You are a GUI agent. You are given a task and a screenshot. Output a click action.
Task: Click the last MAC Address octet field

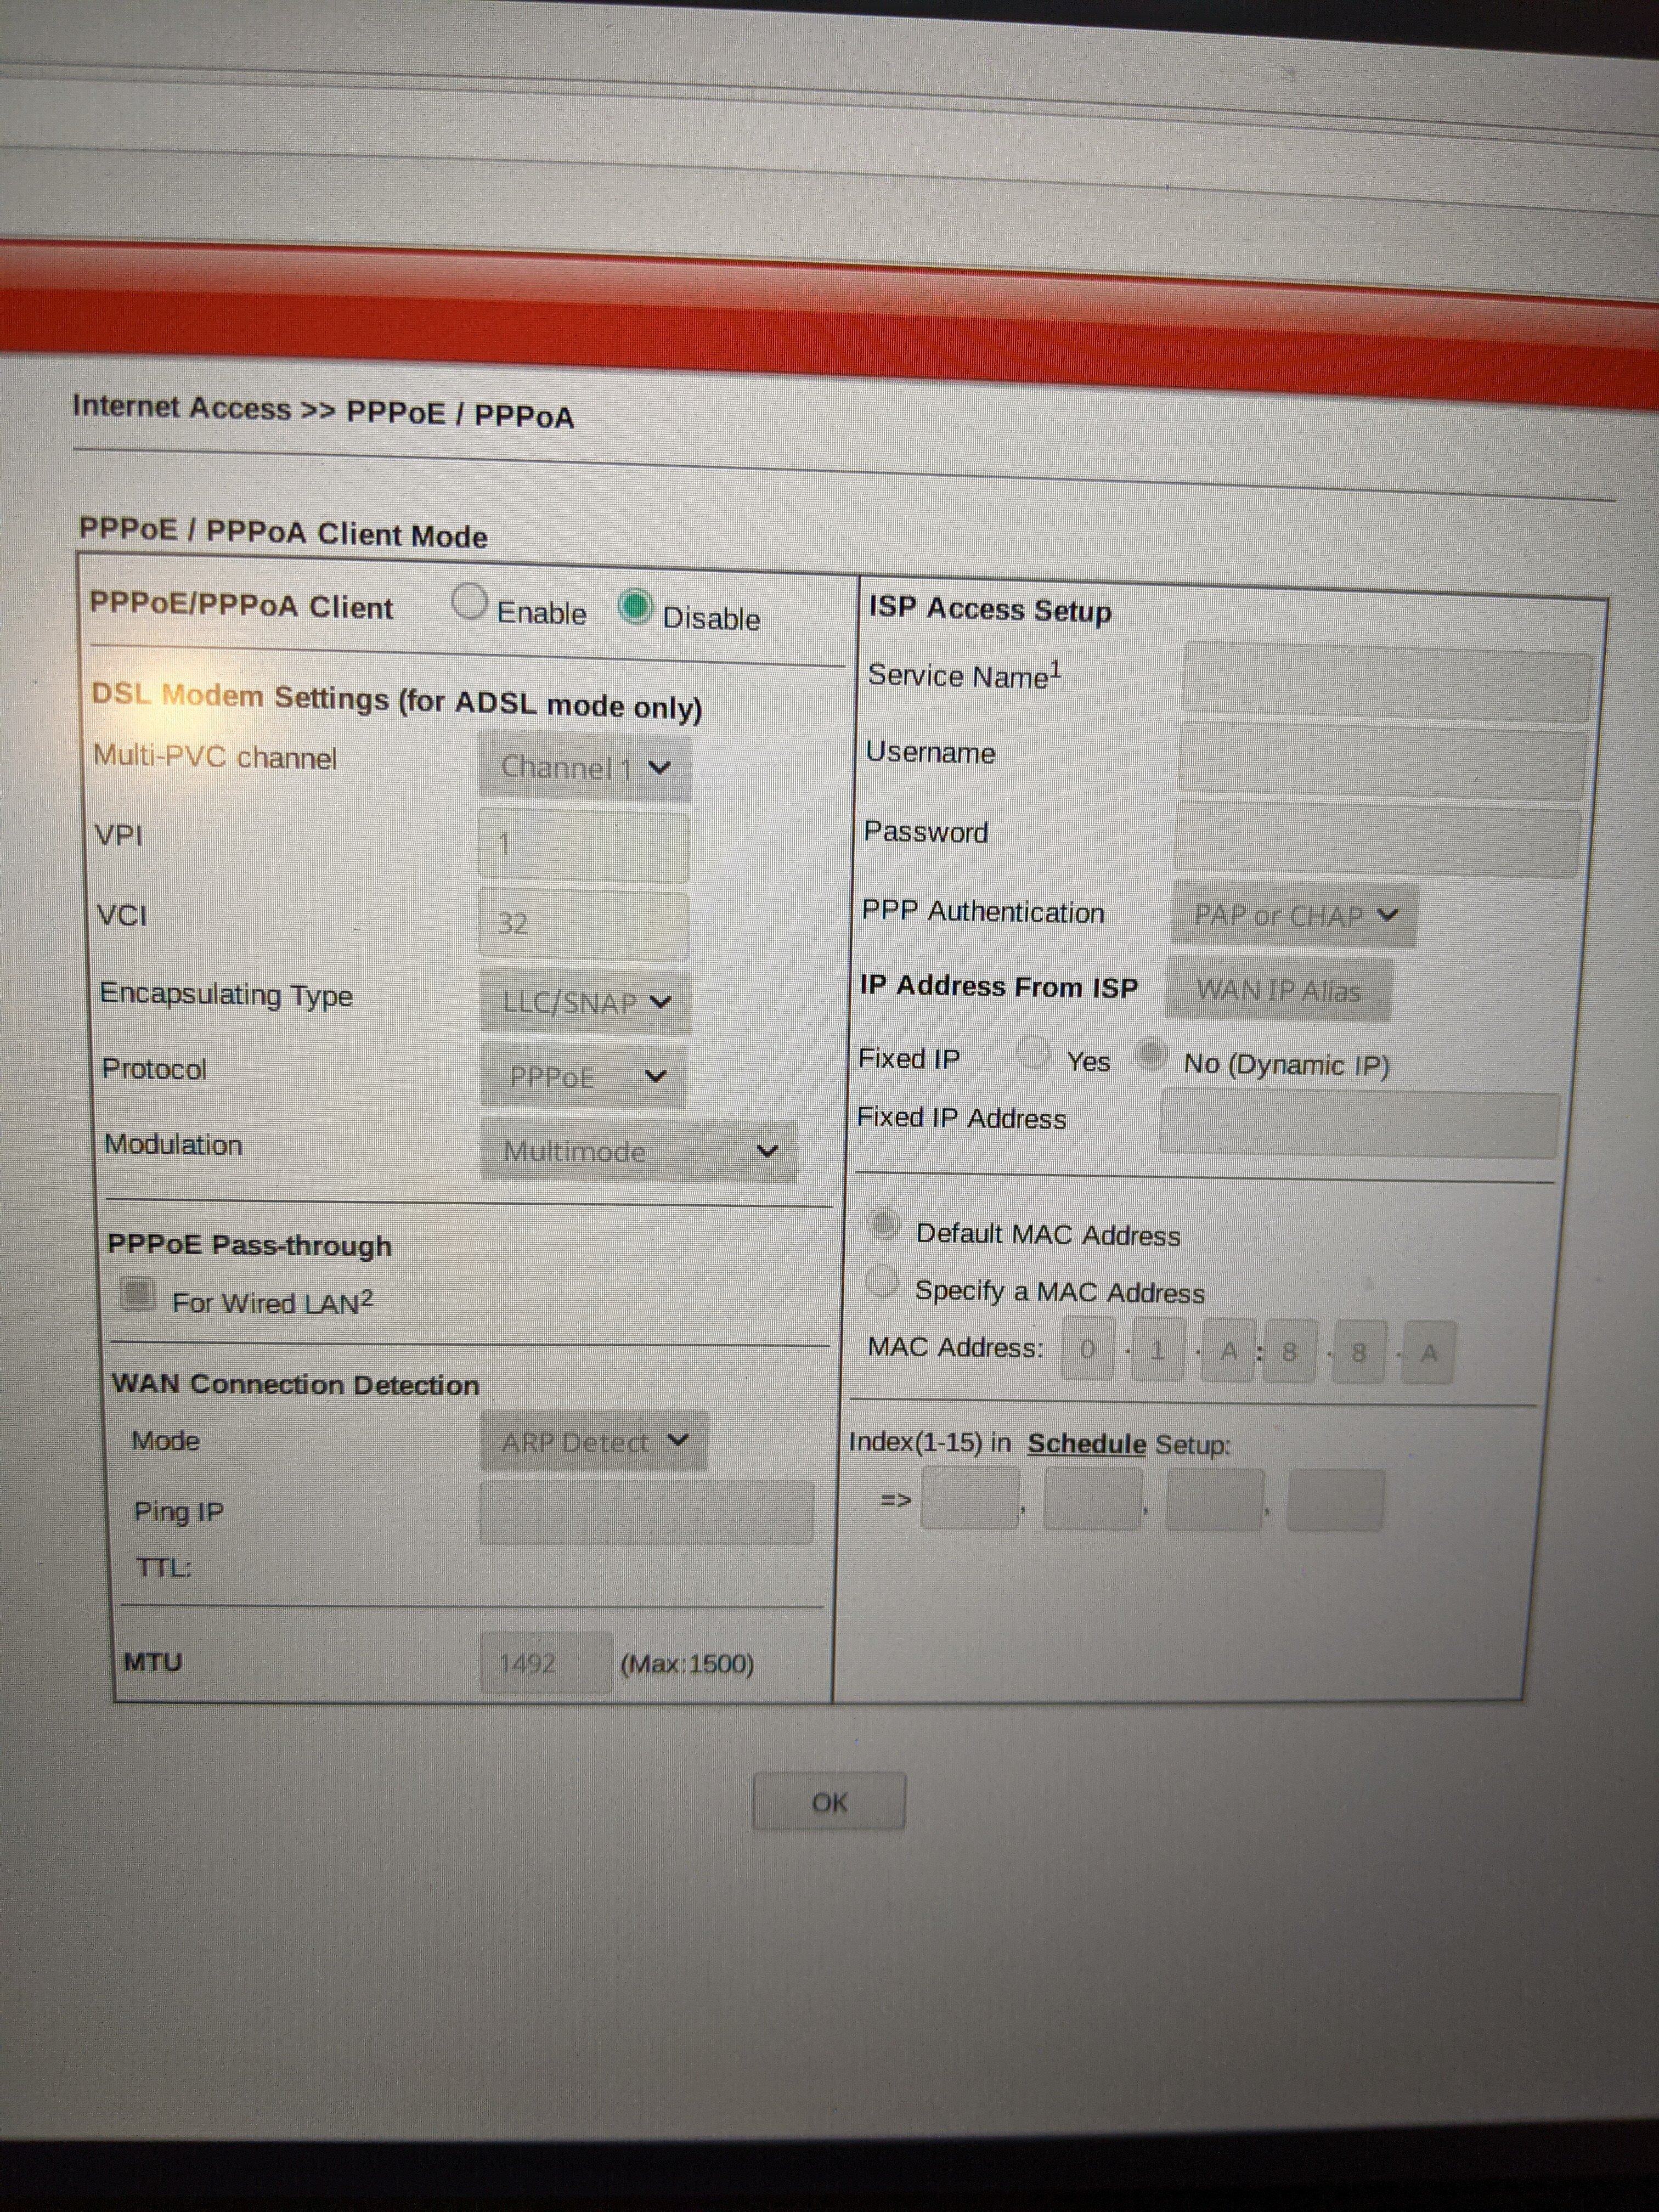1429,1353
